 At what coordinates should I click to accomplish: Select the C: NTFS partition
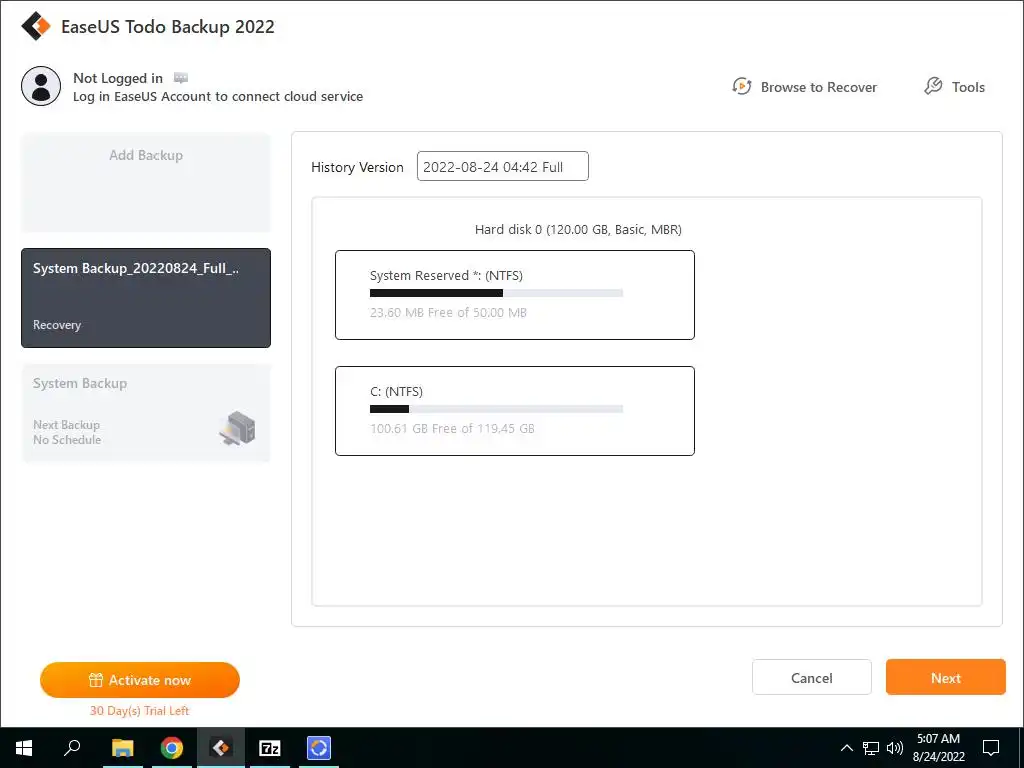[515, 411]
